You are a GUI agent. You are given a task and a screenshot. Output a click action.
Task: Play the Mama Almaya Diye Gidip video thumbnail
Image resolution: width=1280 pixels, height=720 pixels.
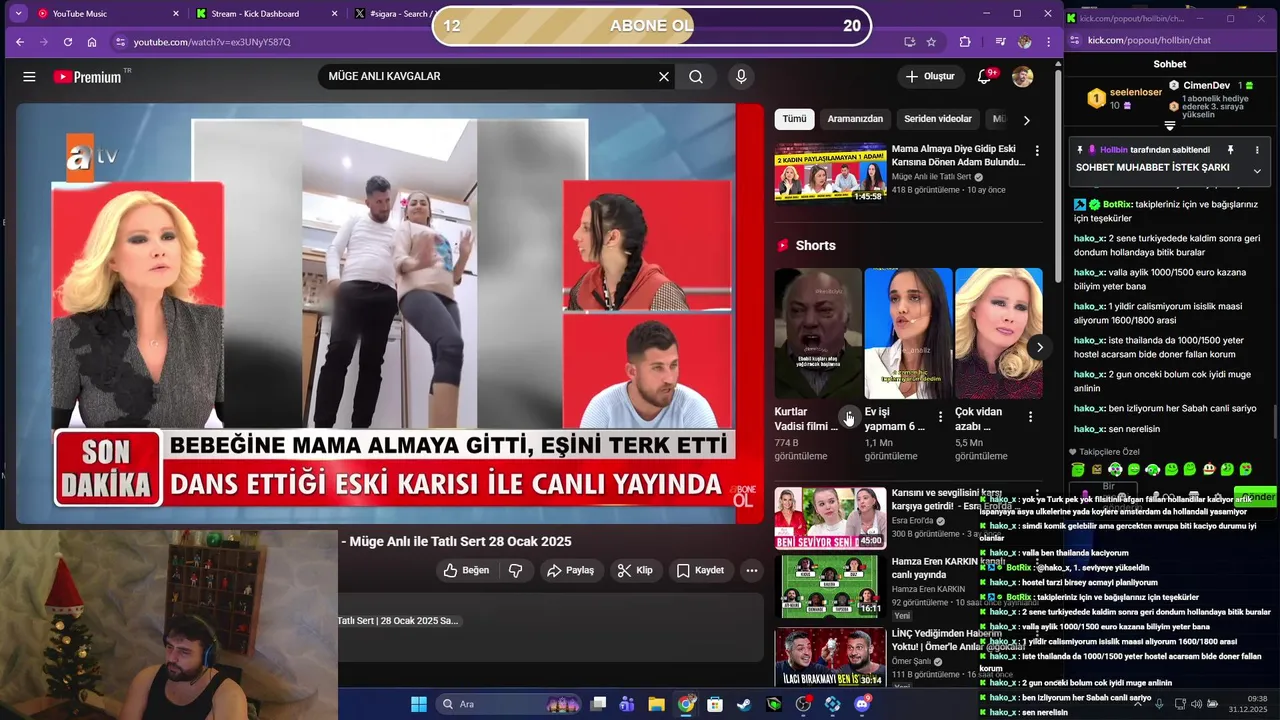click(x=830, y=172)
